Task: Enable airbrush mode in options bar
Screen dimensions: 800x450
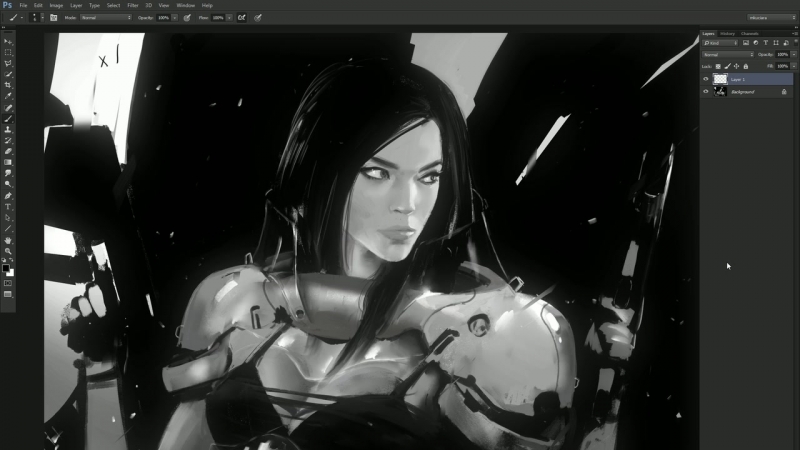Action: 241,17
